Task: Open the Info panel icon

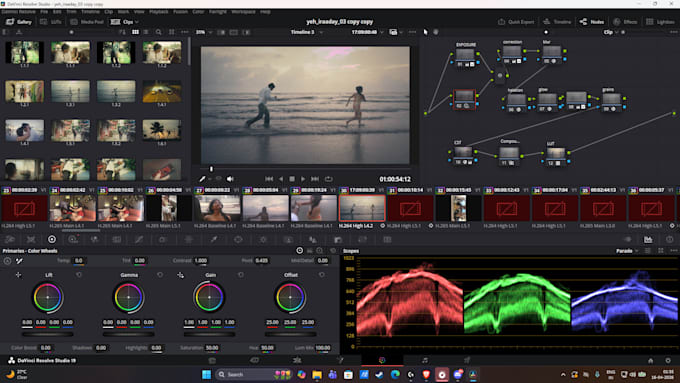Action: click(x=670, y=239)
